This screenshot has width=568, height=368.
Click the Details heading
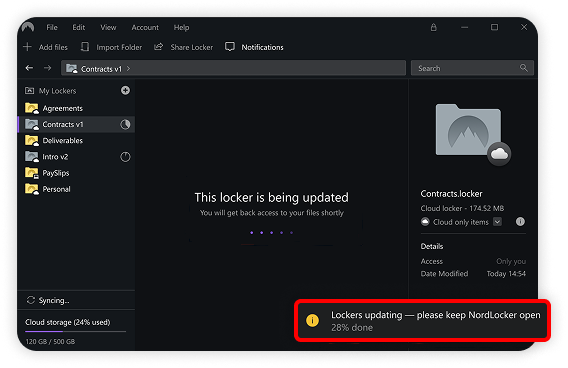coord(432,246)
